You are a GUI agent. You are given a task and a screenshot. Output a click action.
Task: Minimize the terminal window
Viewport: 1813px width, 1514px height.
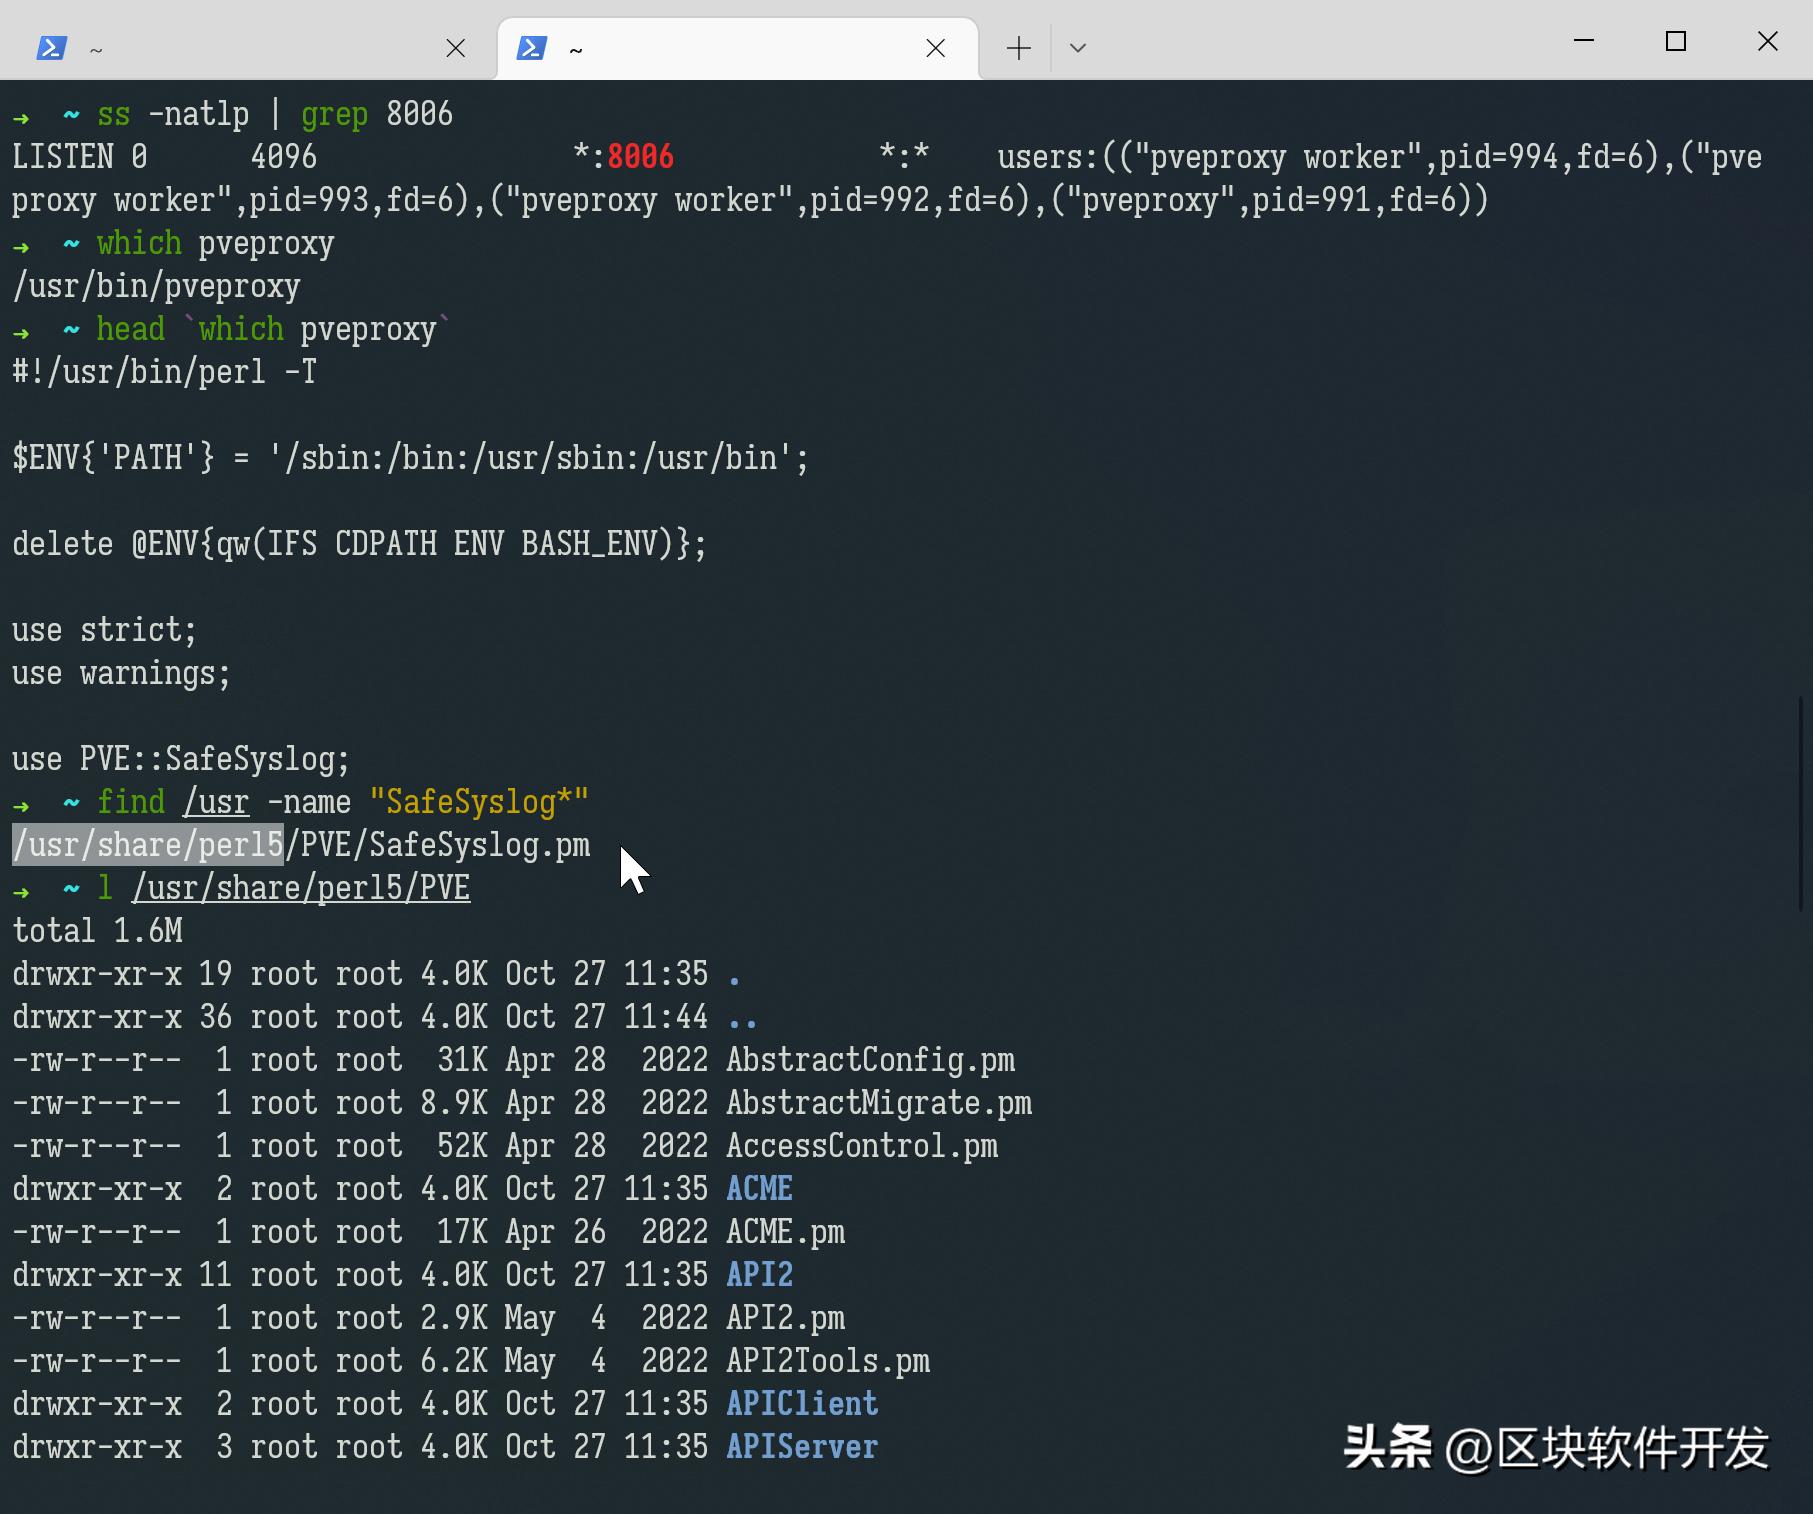coord(1583,41)
